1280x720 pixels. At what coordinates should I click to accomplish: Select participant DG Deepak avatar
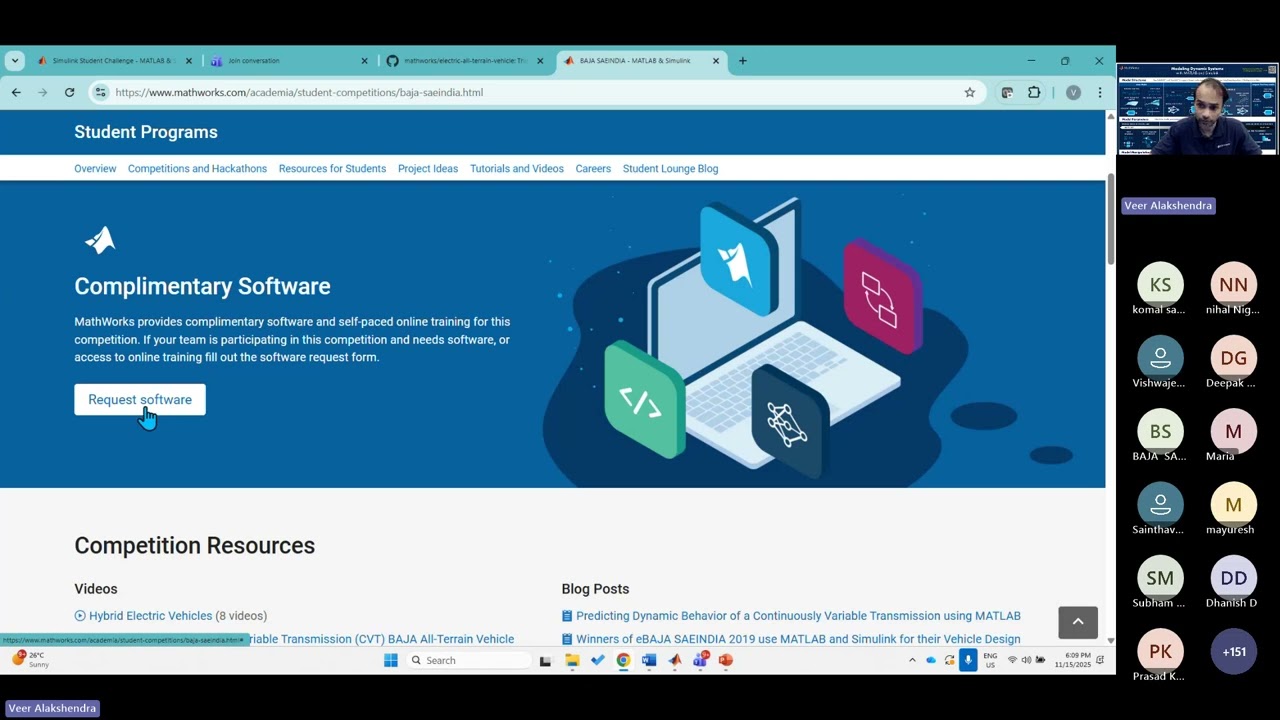pos(1233,358)
